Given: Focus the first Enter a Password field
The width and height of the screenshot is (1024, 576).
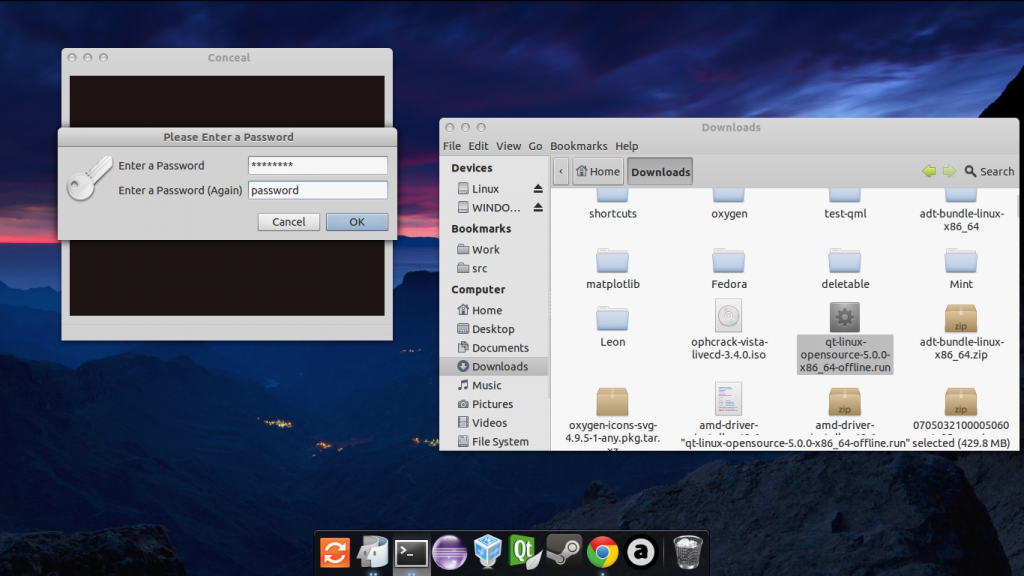Looking at the screenshot, I should (x=317, y=165).
